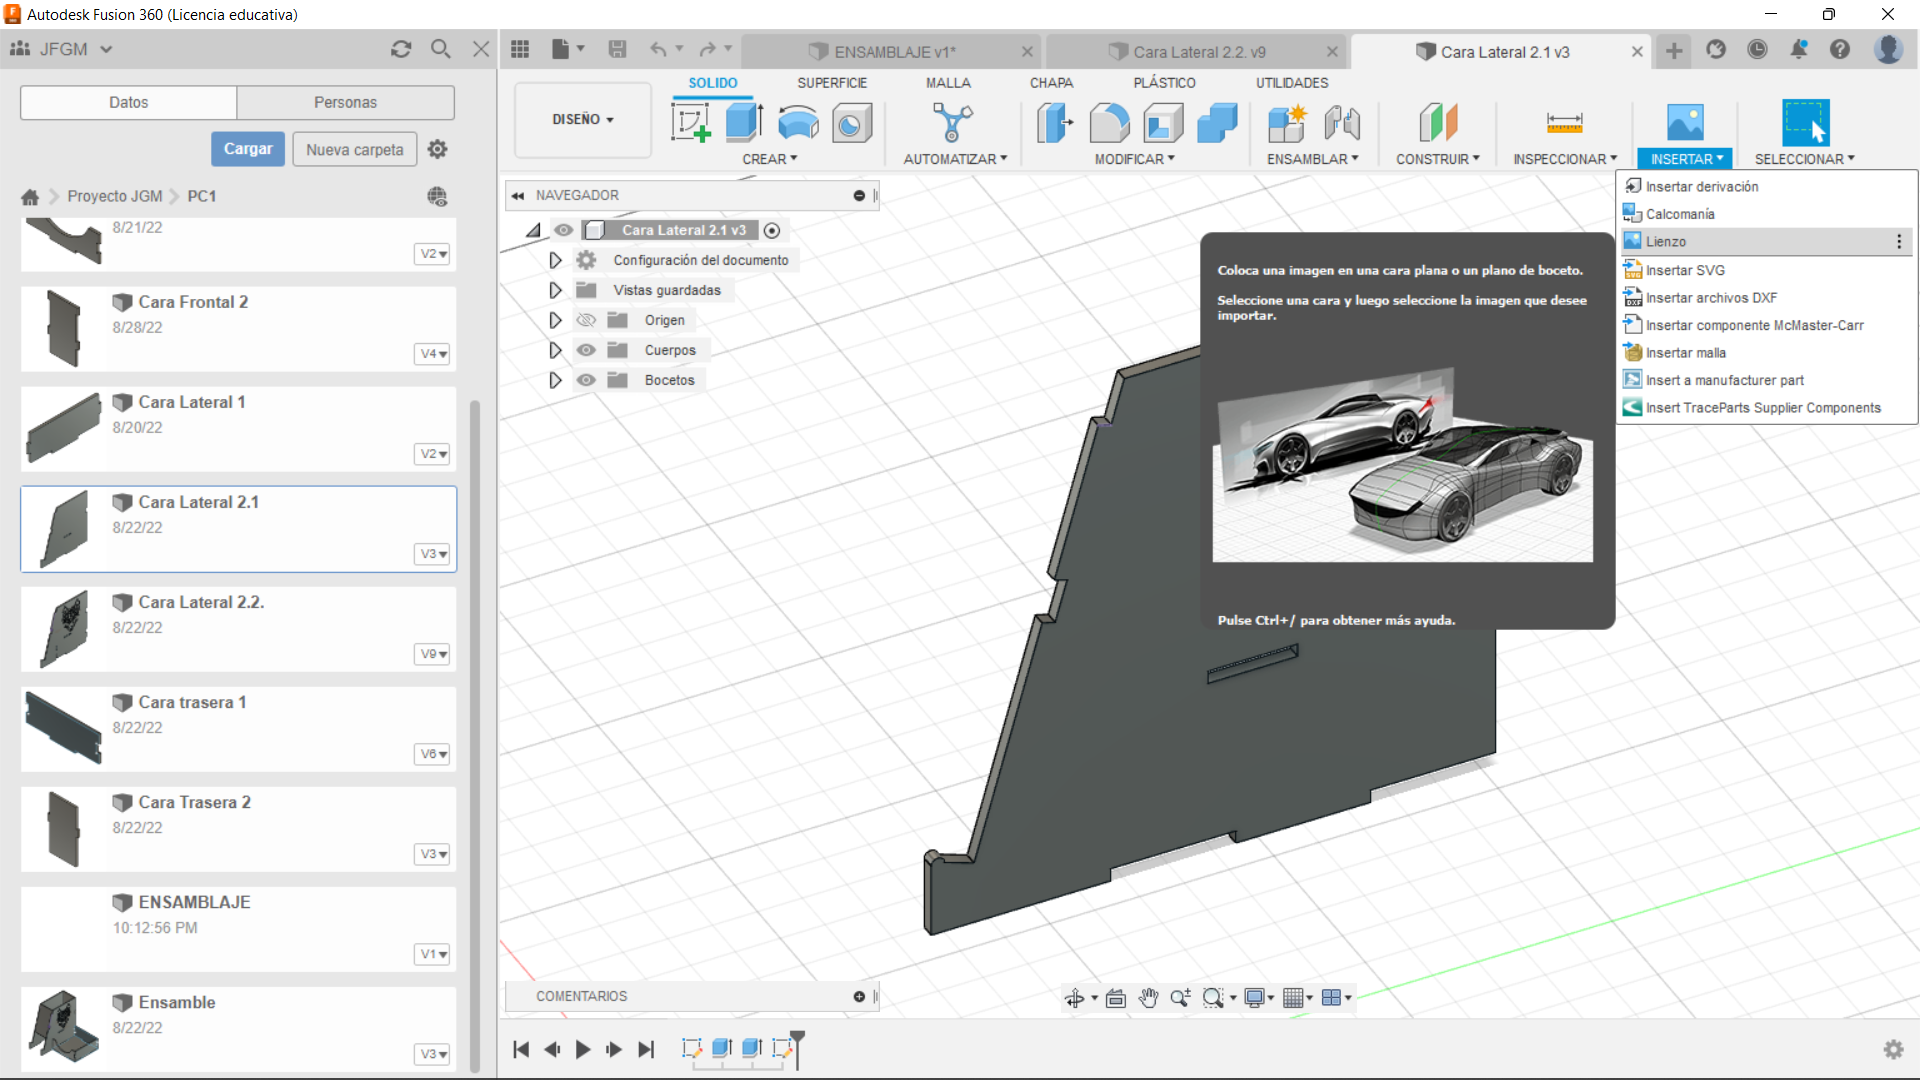
Task: Play the timeline with the play button
Action: (x=583, y=1049)
